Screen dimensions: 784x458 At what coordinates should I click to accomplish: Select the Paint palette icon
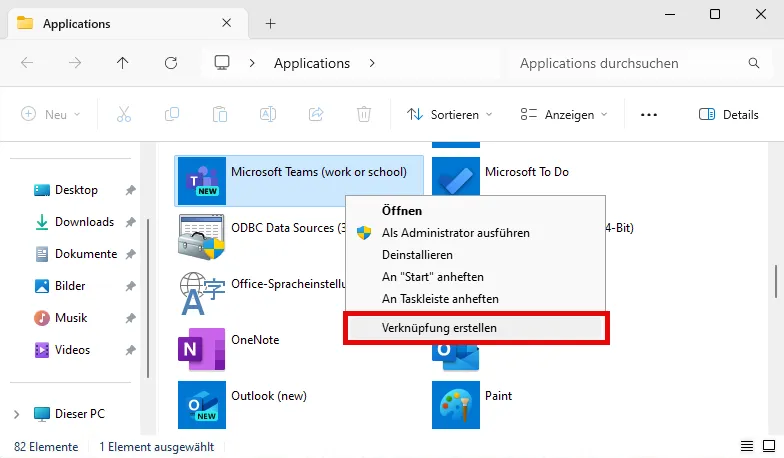pyautogui.click(x=456, y=405)
